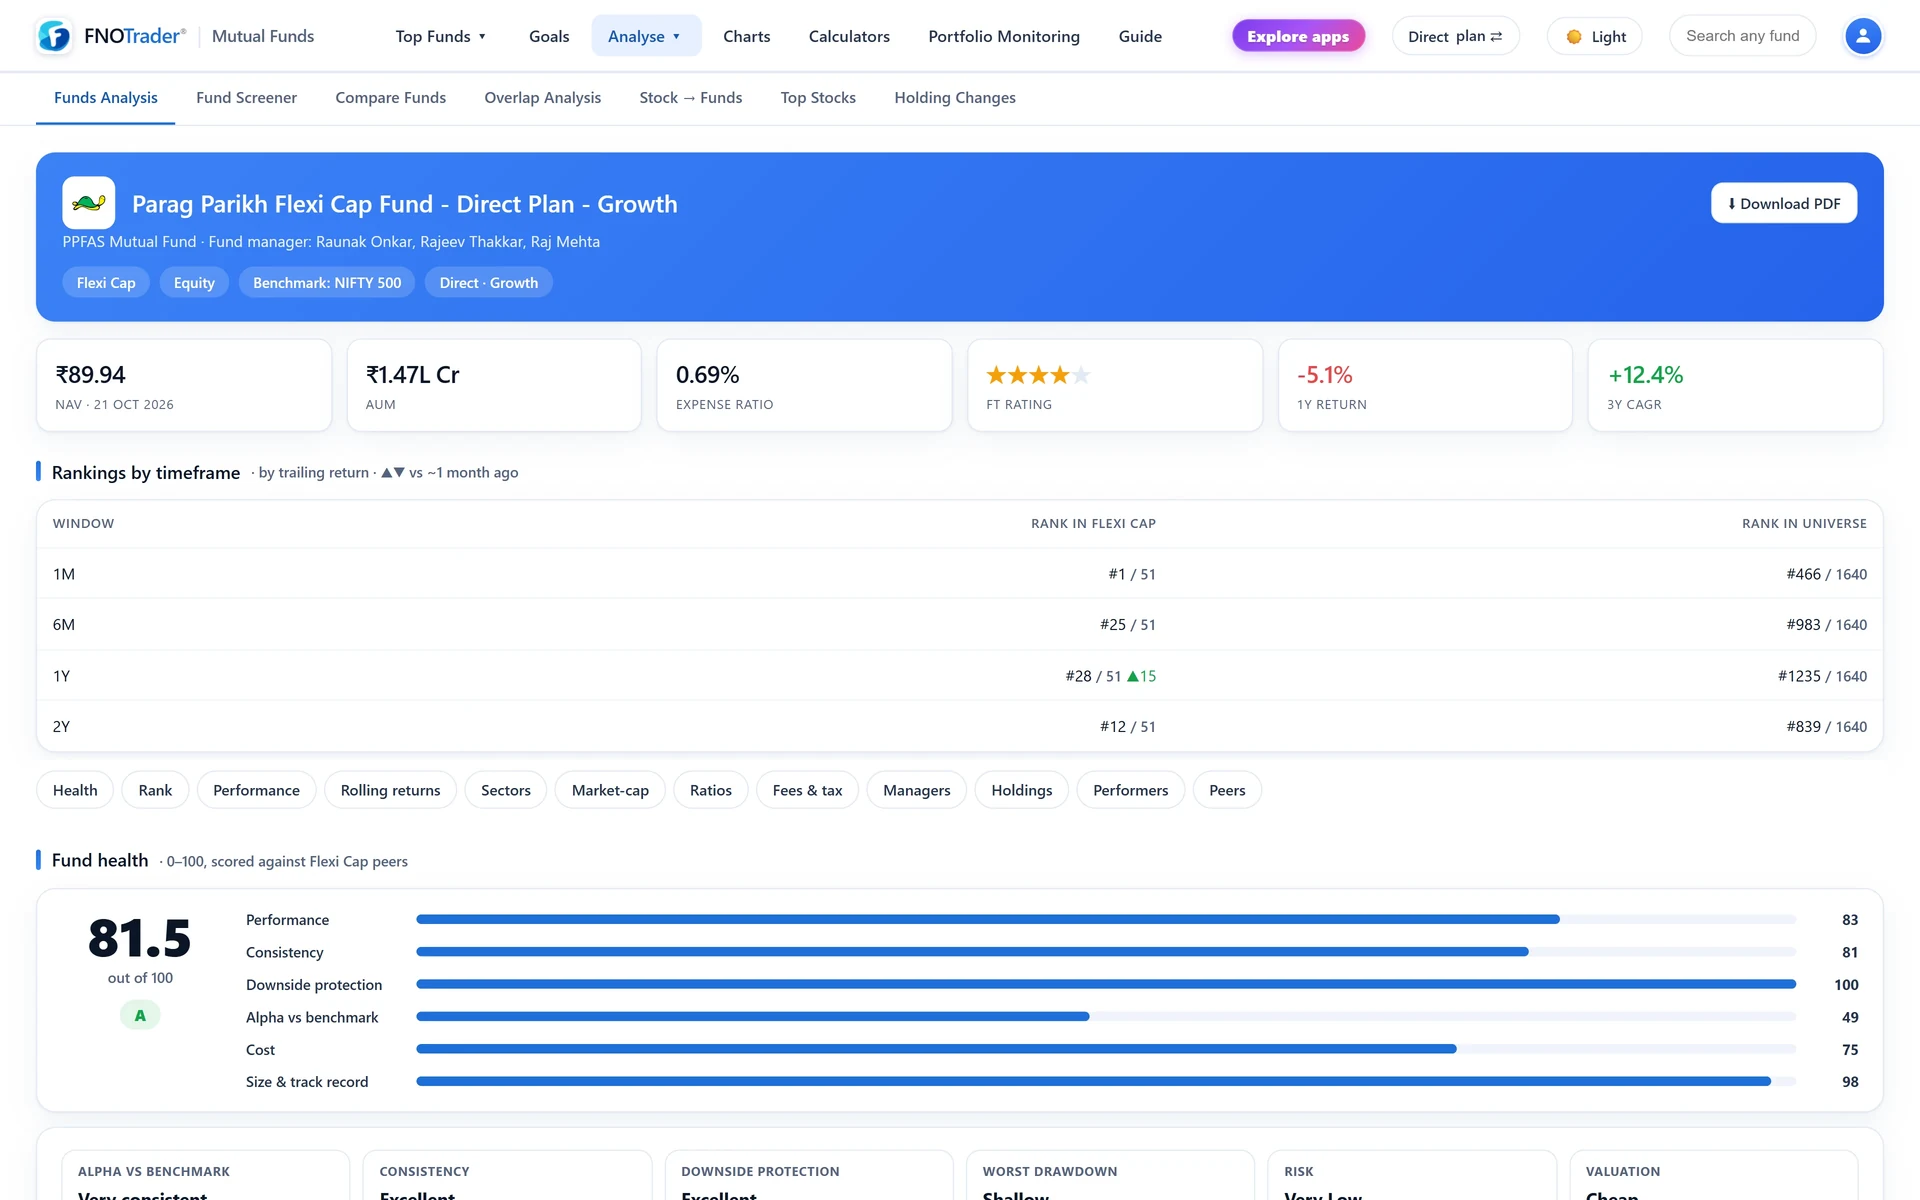Click the Holdings section chip
This screenshot has height=1200, width=1920.
click(1022, 790)
